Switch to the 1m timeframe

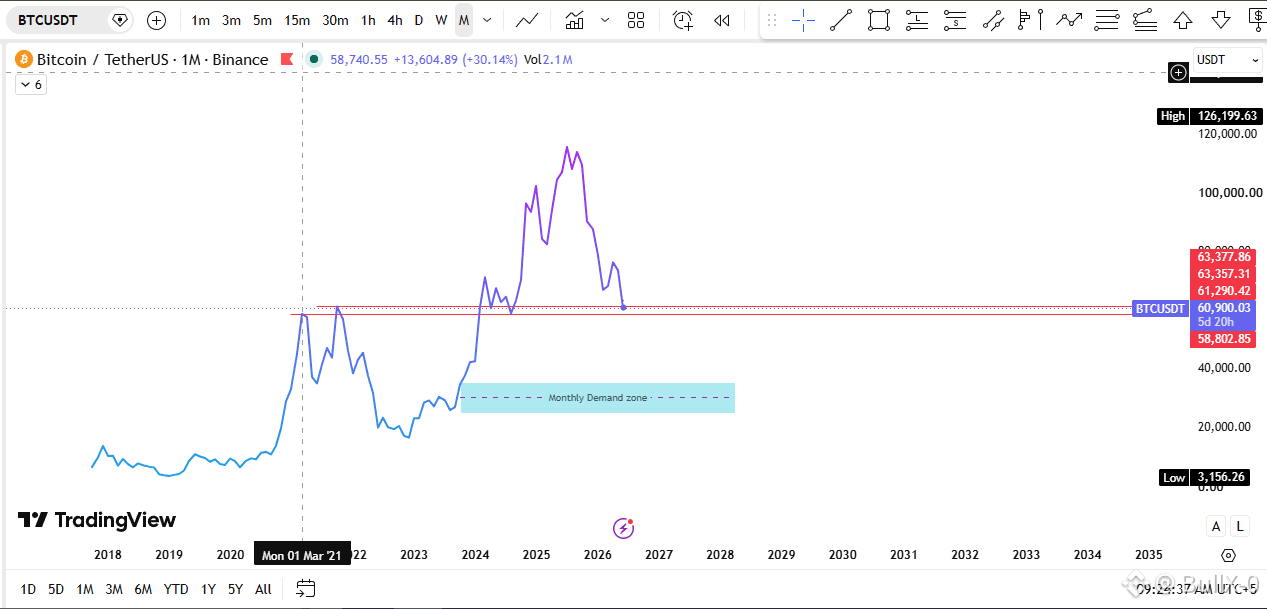[x=201, y=20]
